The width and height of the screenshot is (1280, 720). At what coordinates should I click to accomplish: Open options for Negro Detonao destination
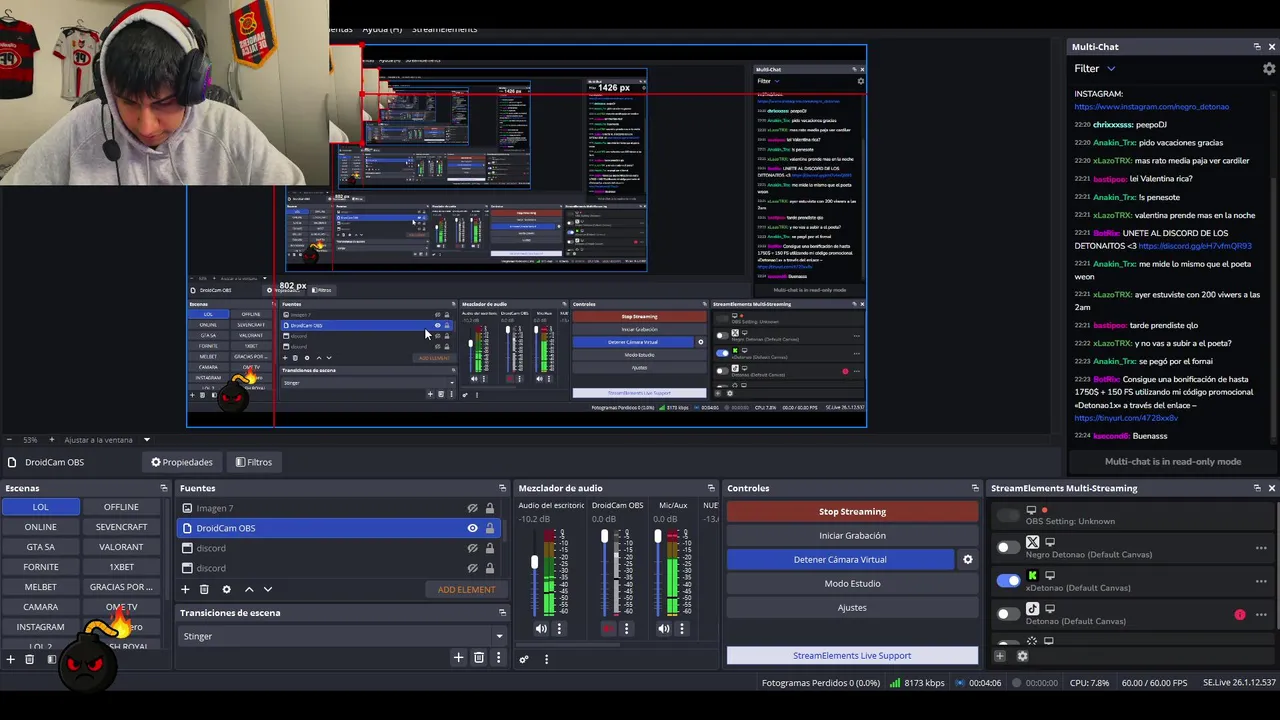1261,548
